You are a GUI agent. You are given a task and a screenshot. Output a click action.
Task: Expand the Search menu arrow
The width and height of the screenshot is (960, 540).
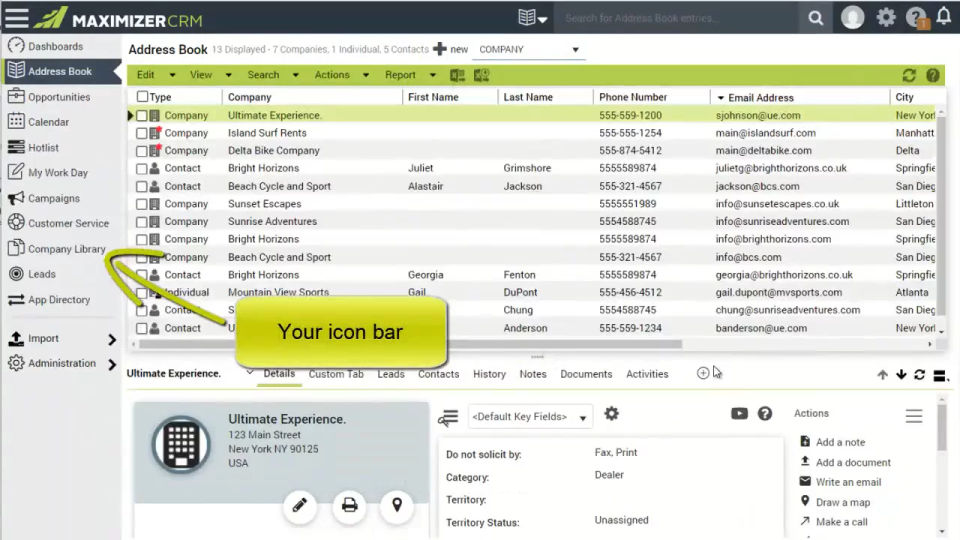click(295, 75)
